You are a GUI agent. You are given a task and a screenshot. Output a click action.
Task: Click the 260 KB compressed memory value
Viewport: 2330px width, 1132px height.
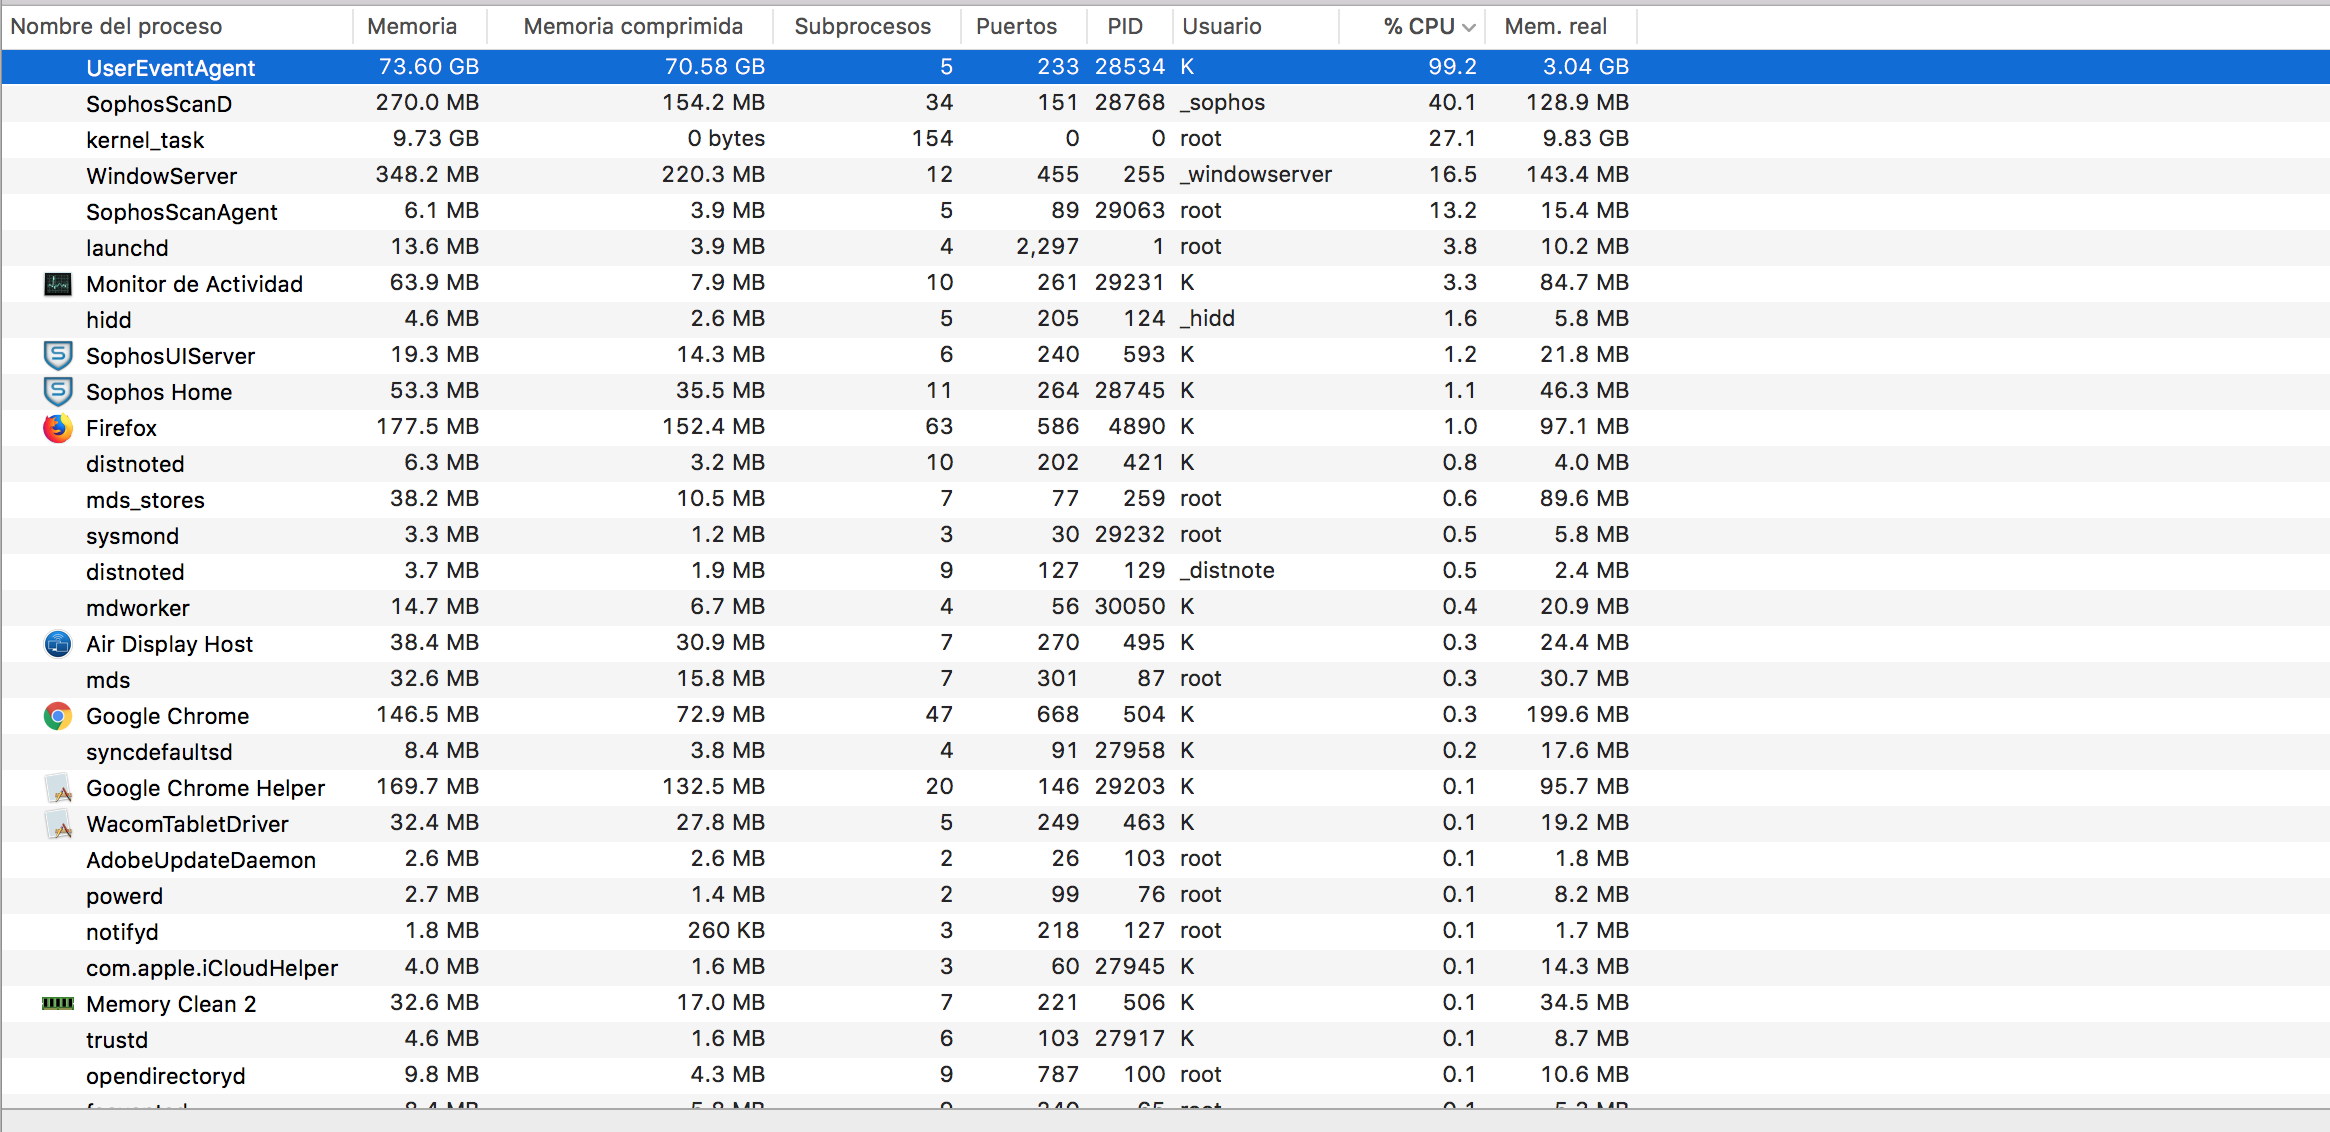point(726,930)
